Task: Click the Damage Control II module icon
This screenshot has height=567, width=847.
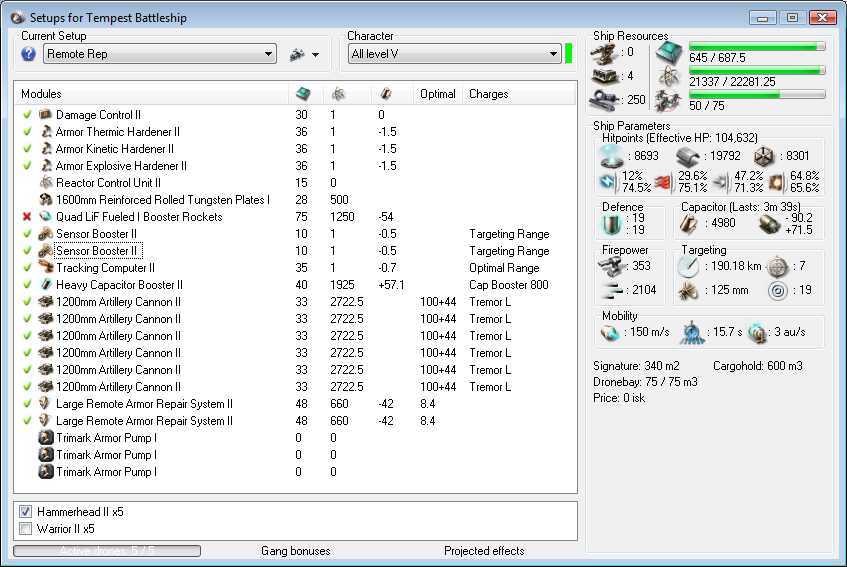Action: point(45,115)
